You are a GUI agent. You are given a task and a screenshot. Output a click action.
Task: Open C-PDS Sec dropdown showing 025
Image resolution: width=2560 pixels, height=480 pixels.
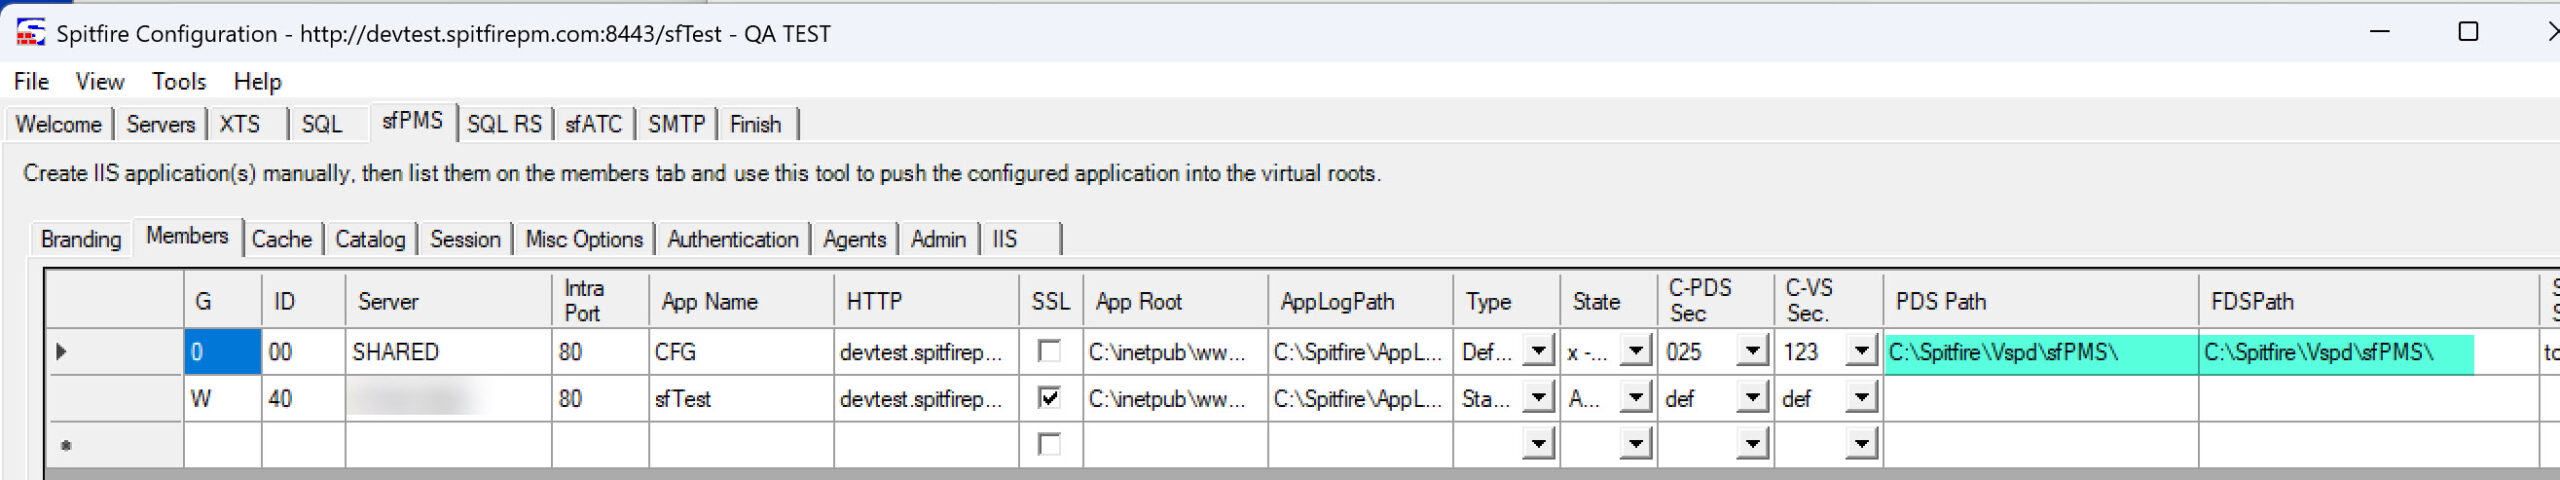pos(1752,351)
